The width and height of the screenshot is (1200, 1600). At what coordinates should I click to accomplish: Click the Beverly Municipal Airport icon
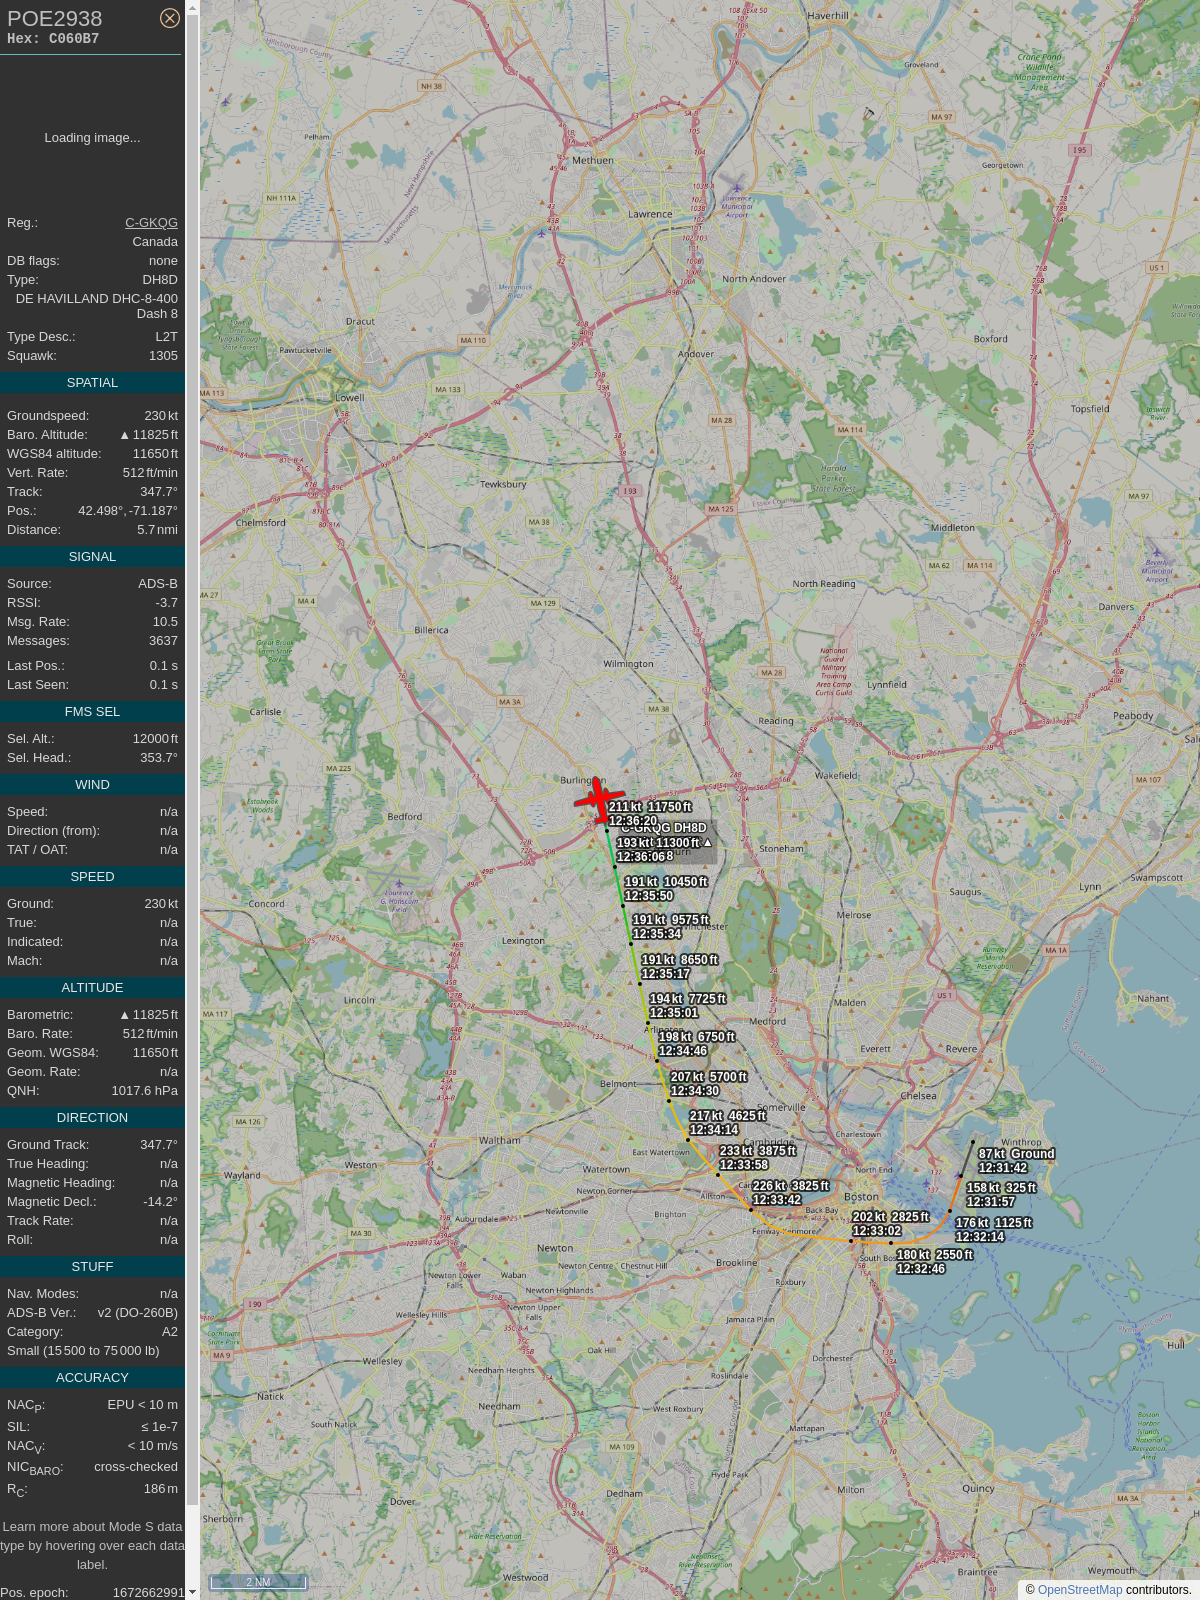point(1157,552)
